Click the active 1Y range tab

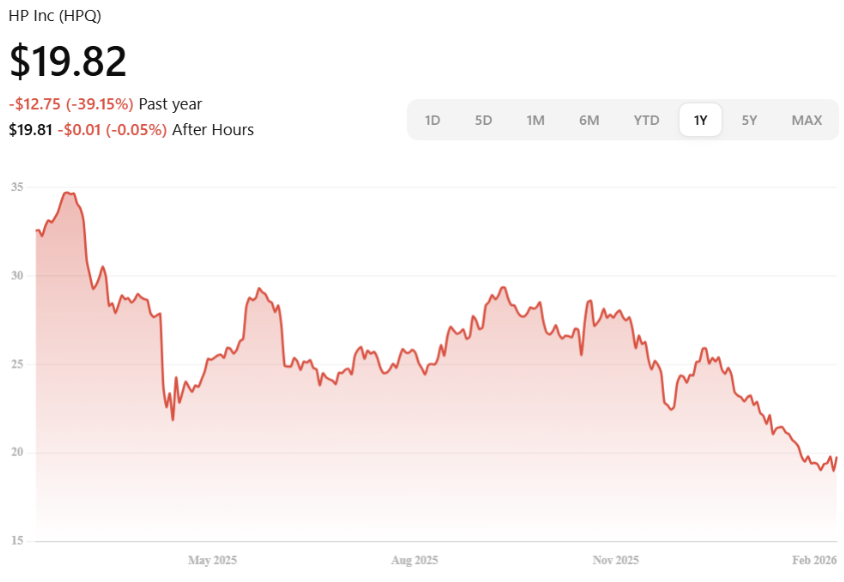pos(701,120)
